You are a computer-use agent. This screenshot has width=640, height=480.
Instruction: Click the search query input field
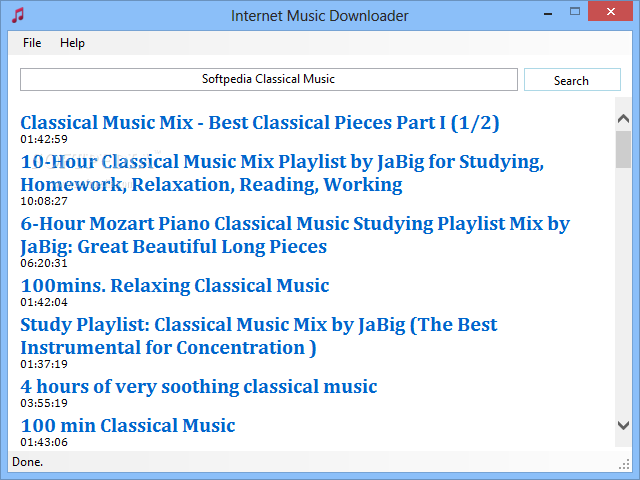(269, 79)
